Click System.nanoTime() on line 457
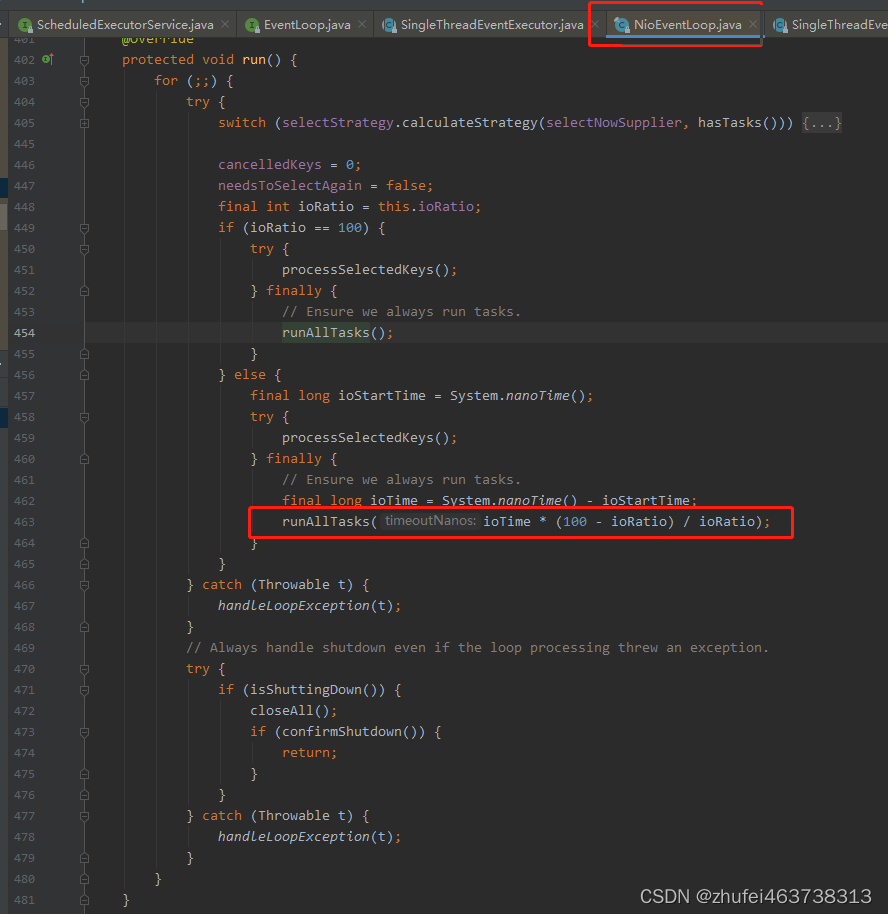Viewport: 888px width, 914px height. click(x=517, y=395)
